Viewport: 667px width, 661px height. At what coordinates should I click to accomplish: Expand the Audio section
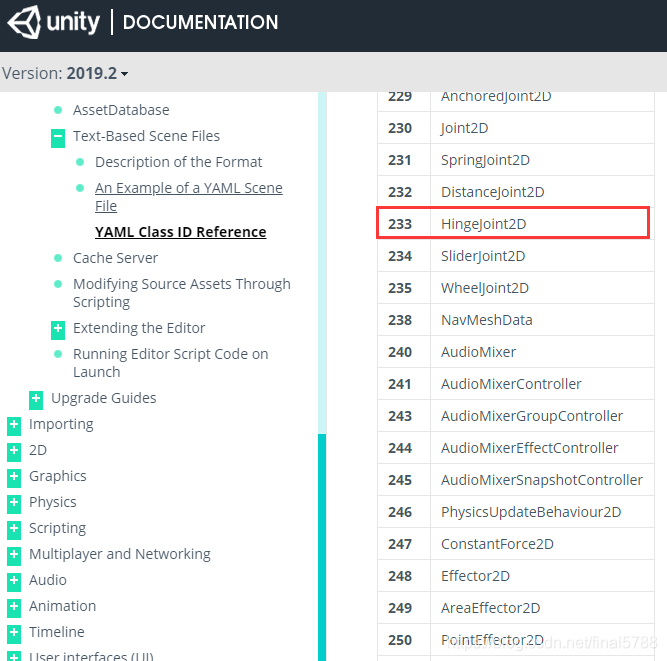pos(14,581)
